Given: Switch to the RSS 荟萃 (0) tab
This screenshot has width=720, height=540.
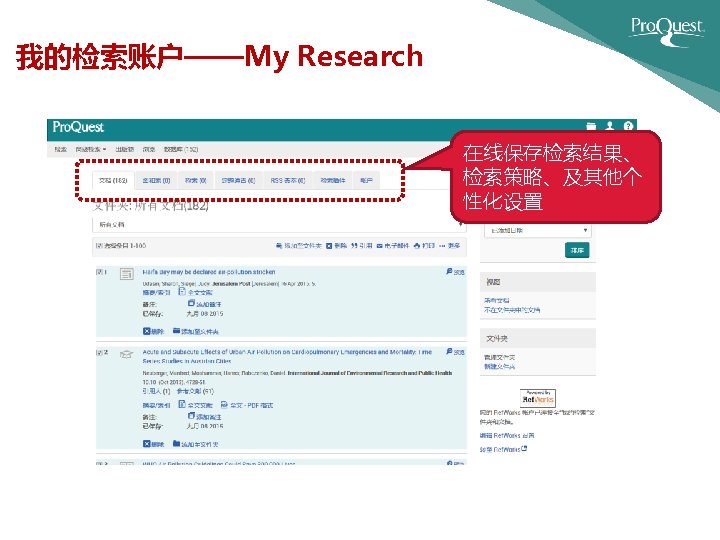Looking at the screenshot, I should (x=288, y=180).
